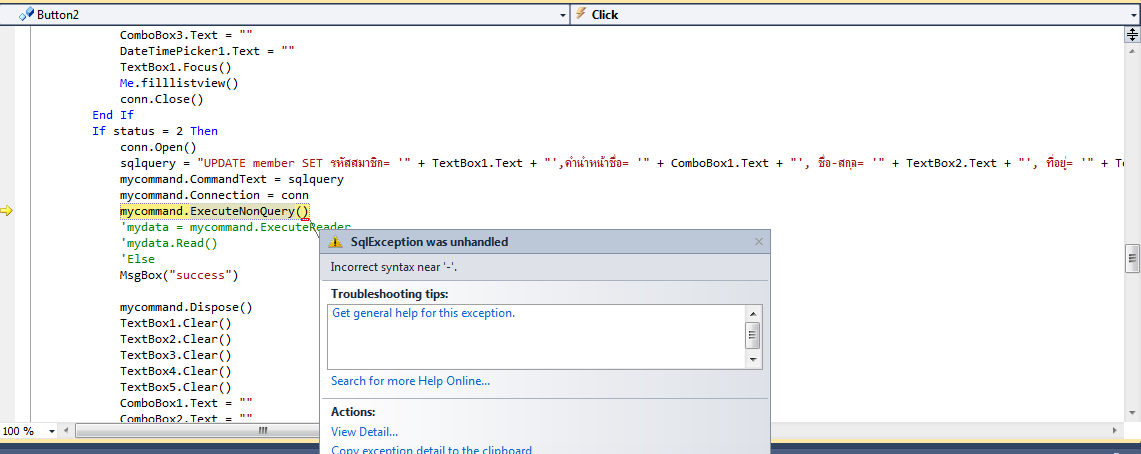Open 'Get general help for this exception' link
Screen dimensions: 1141x454
click(x=423, y=313)
